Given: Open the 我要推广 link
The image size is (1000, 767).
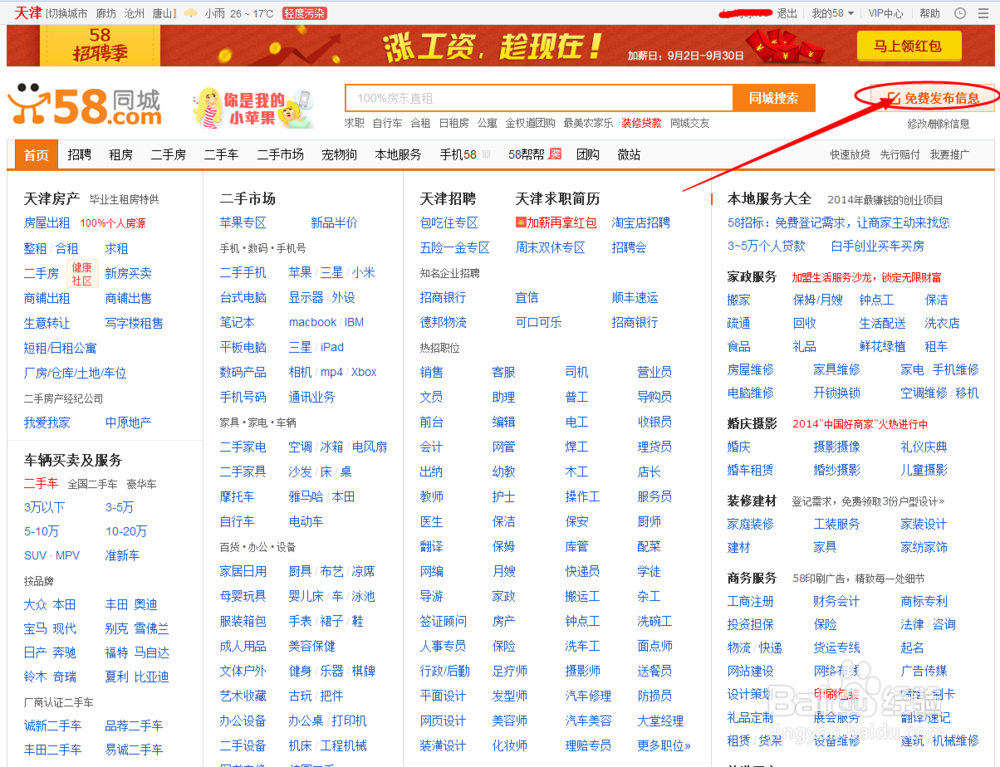Looking at the screenshot, I should click(x=949, y=154).
